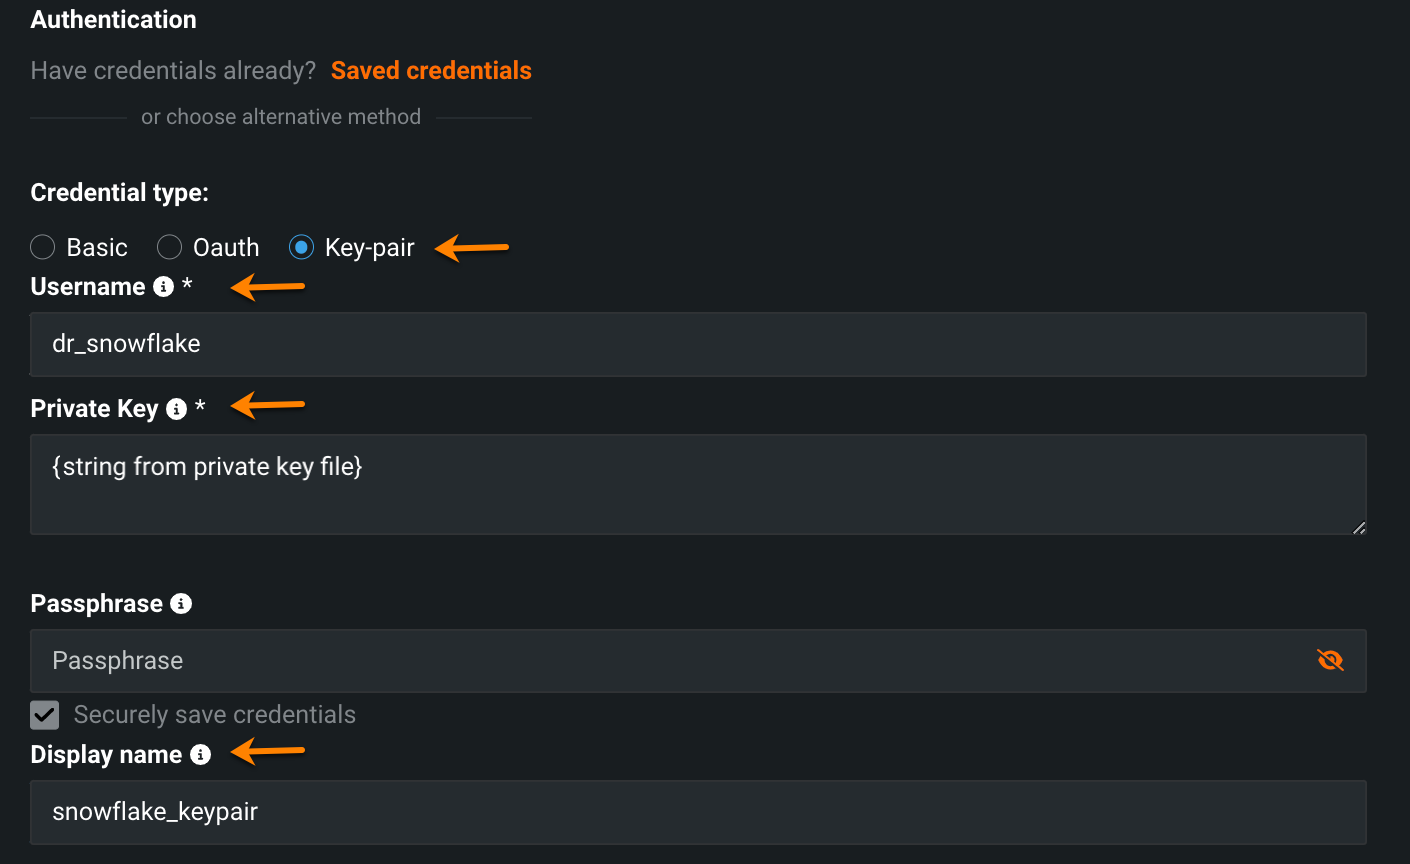Viewport: 1410px width, 864px height.
Task: Click into the Private Key text area
Action: click(x=698, y=484)
